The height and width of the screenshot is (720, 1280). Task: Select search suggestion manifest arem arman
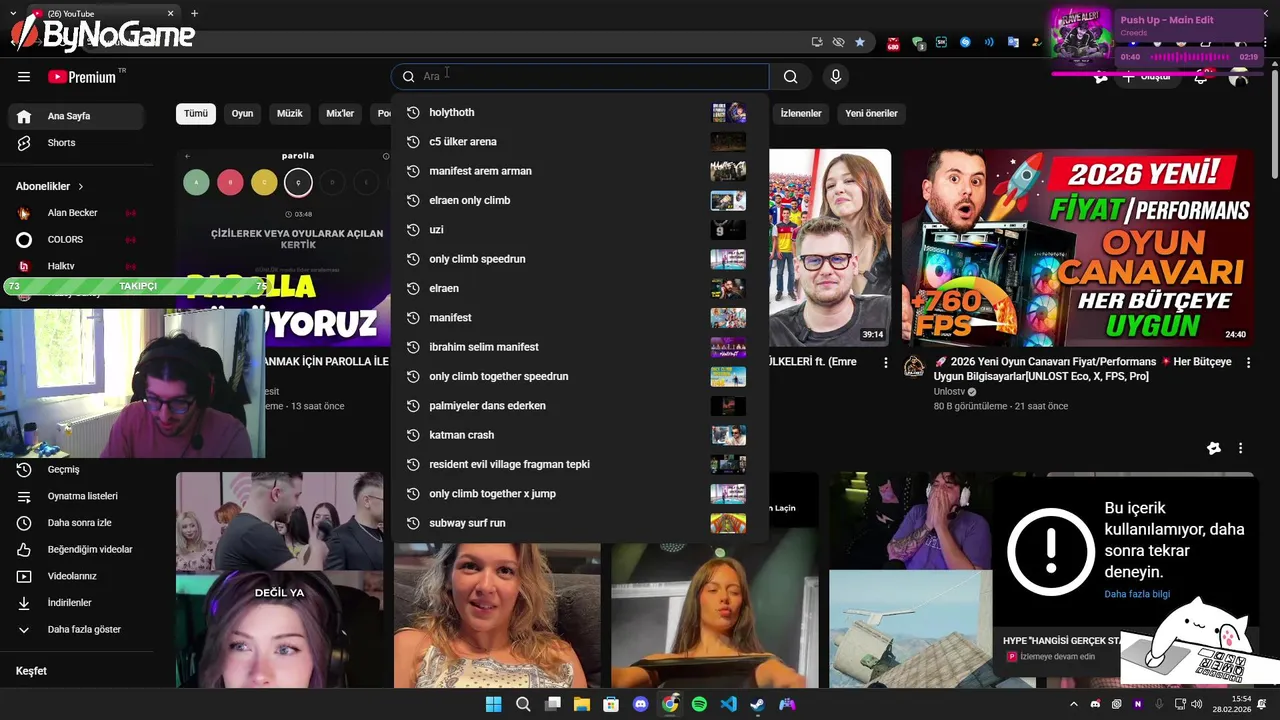580,171
